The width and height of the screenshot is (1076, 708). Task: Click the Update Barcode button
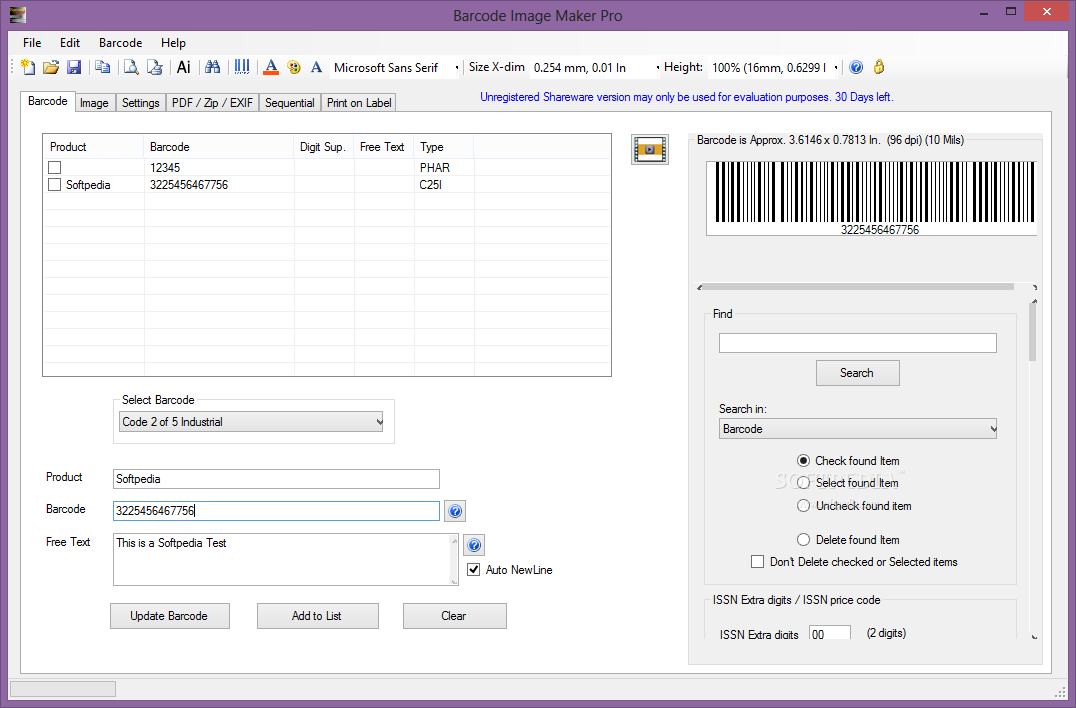[x=169, y=616]
